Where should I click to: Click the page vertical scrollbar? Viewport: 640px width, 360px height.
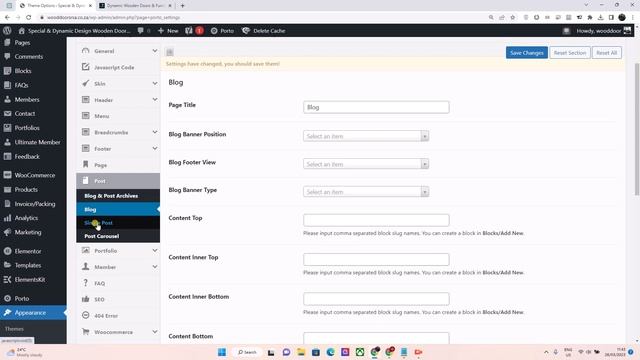click(637, 130)
